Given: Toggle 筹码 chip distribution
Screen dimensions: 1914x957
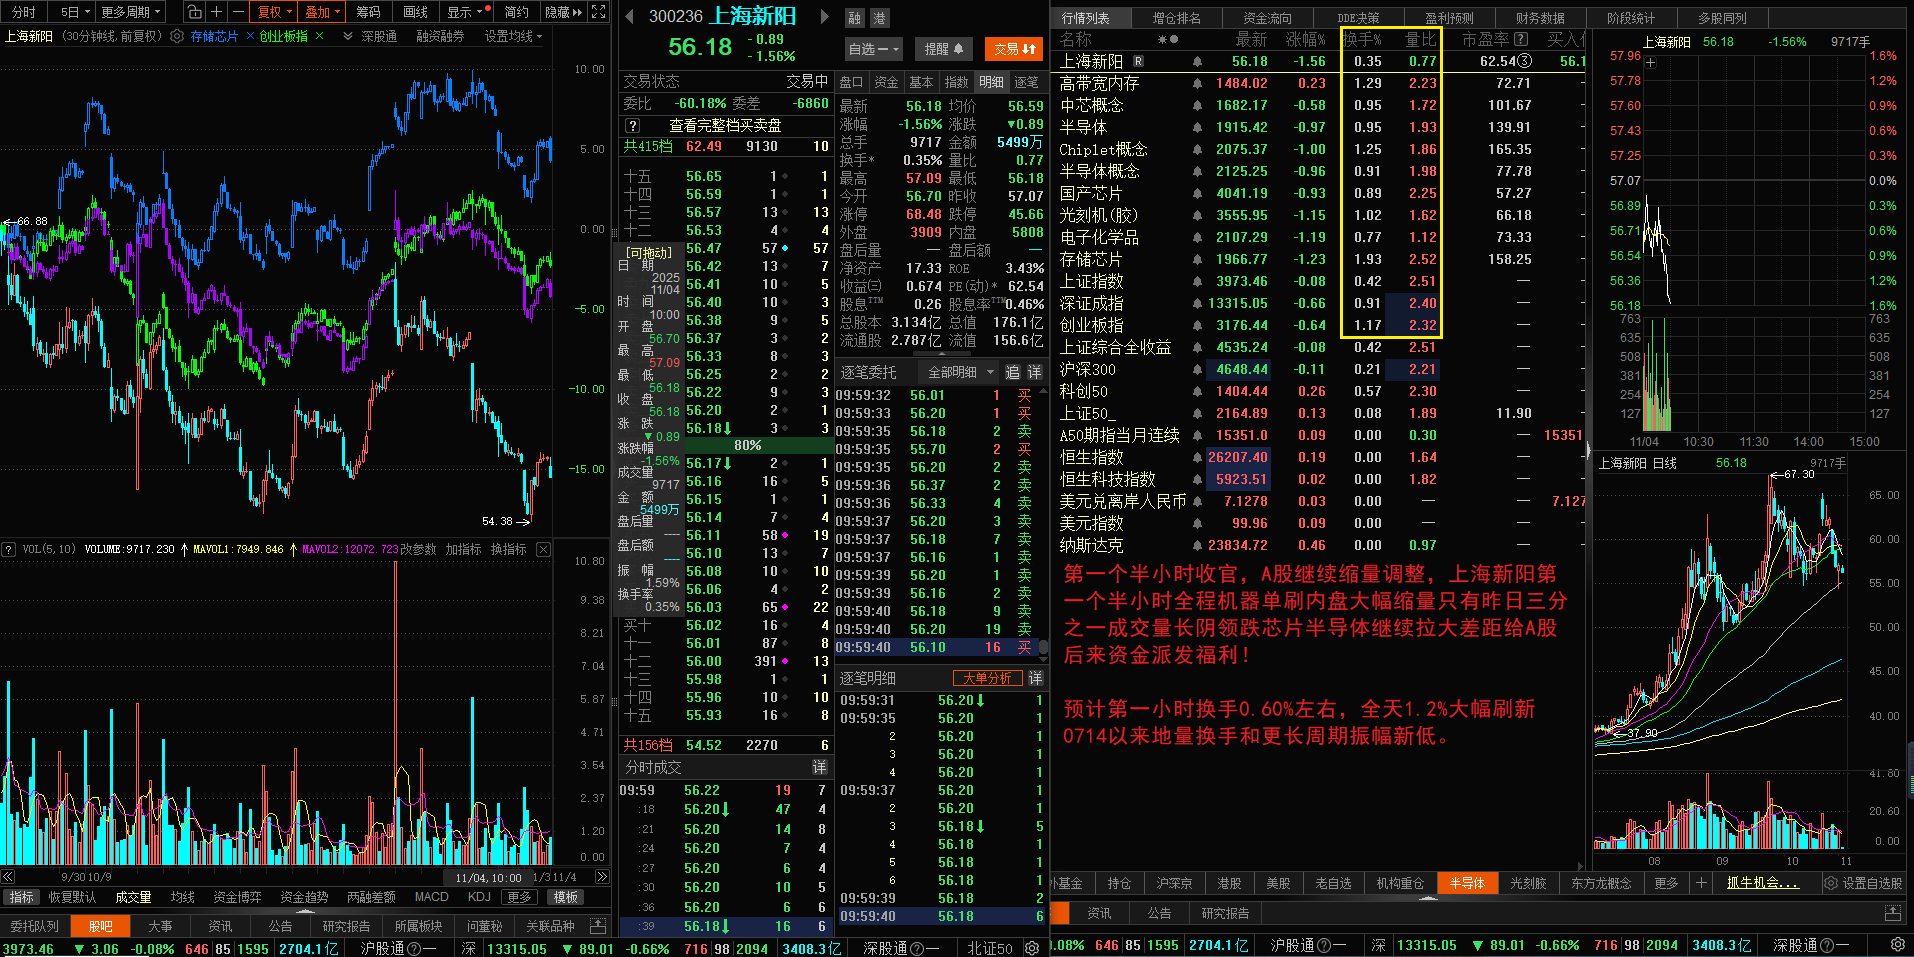Looking at the screenshot, I should coord(368,12).
